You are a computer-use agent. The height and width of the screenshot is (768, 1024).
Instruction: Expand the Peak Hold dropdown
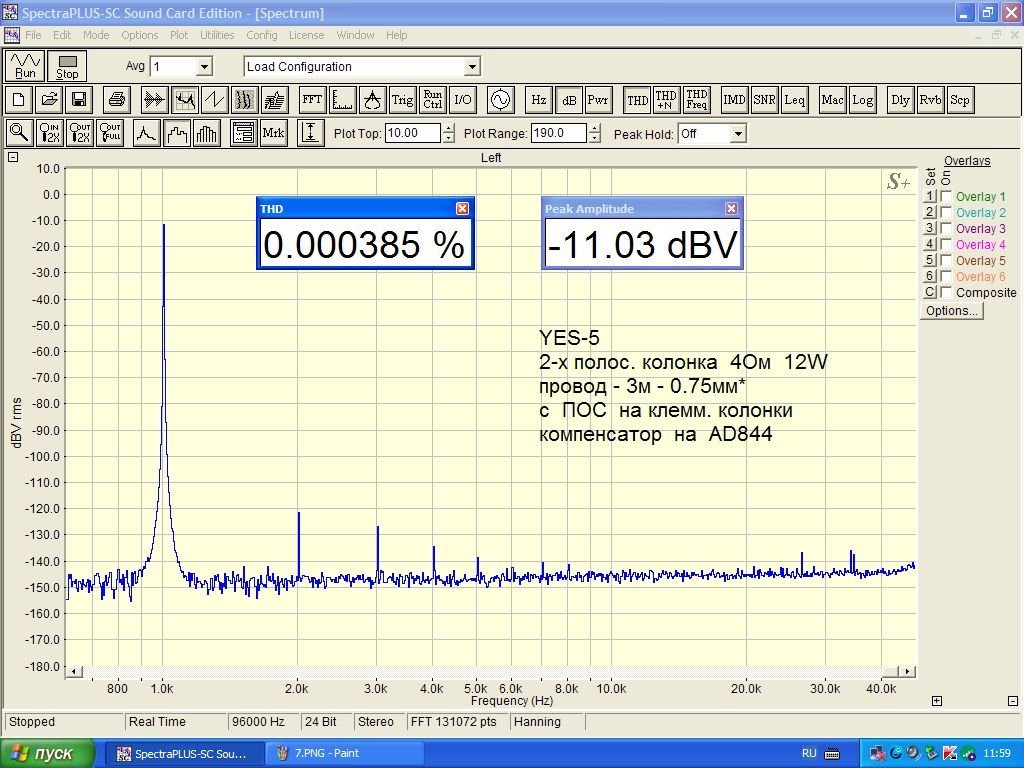tap(738, 134)
